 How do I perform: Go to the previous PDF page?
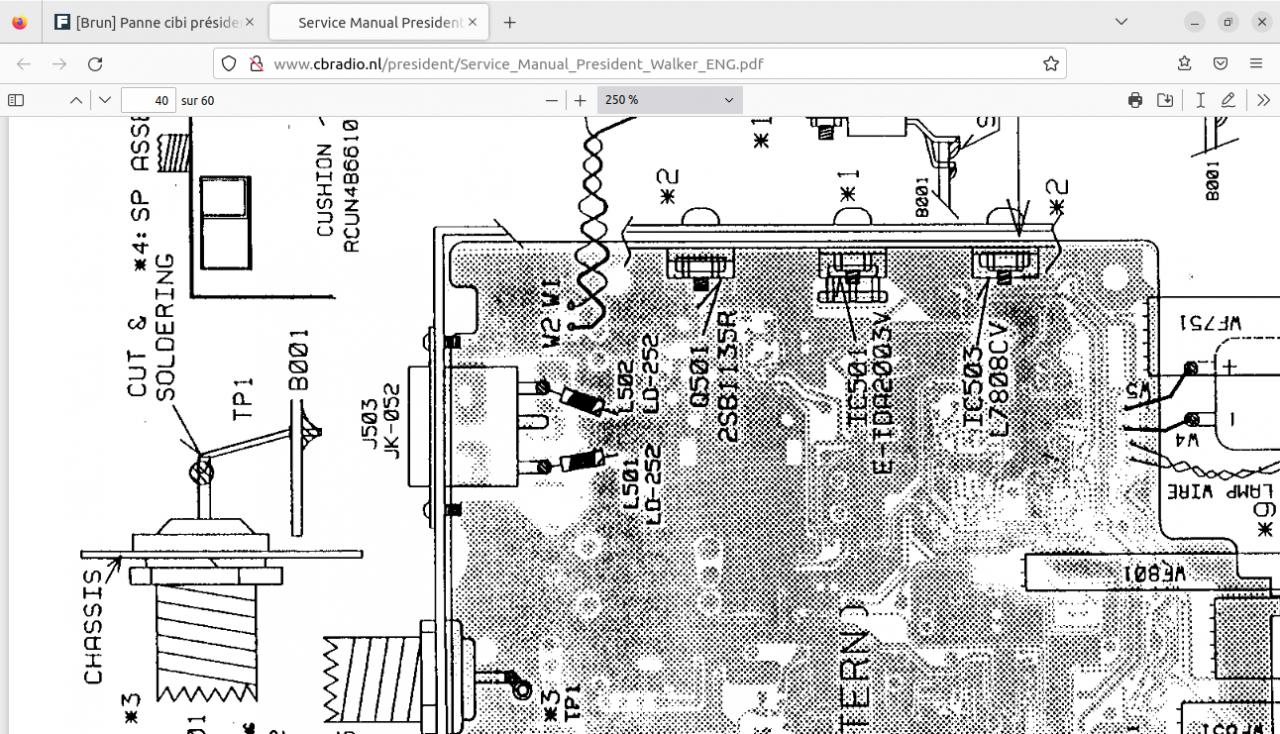point(77,100)
